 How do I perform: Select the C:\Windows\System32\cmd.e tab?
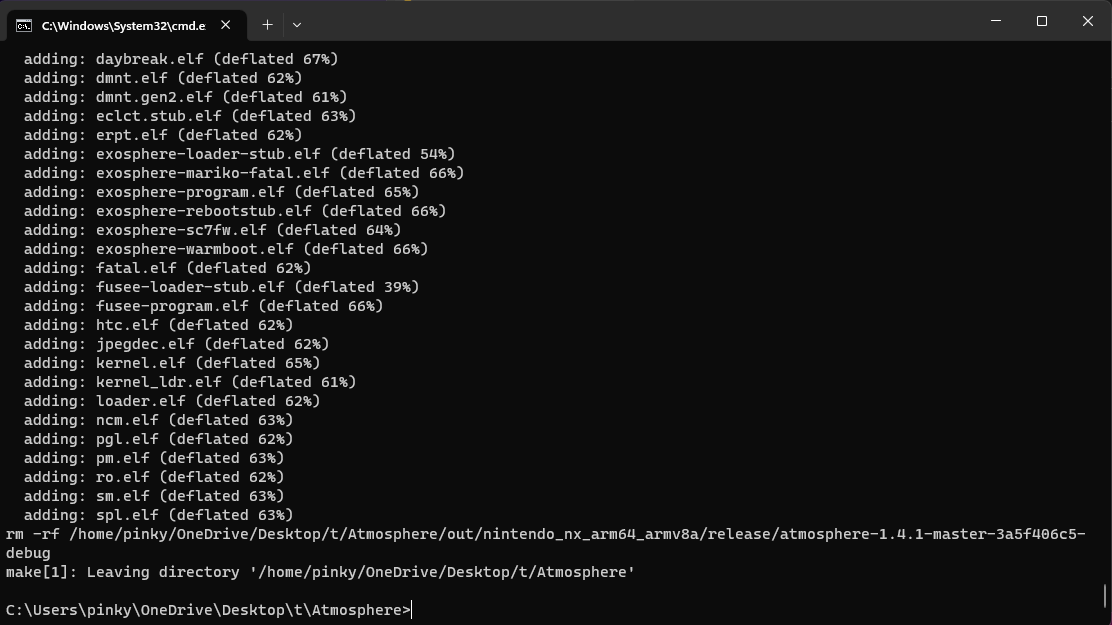(123, 26)
